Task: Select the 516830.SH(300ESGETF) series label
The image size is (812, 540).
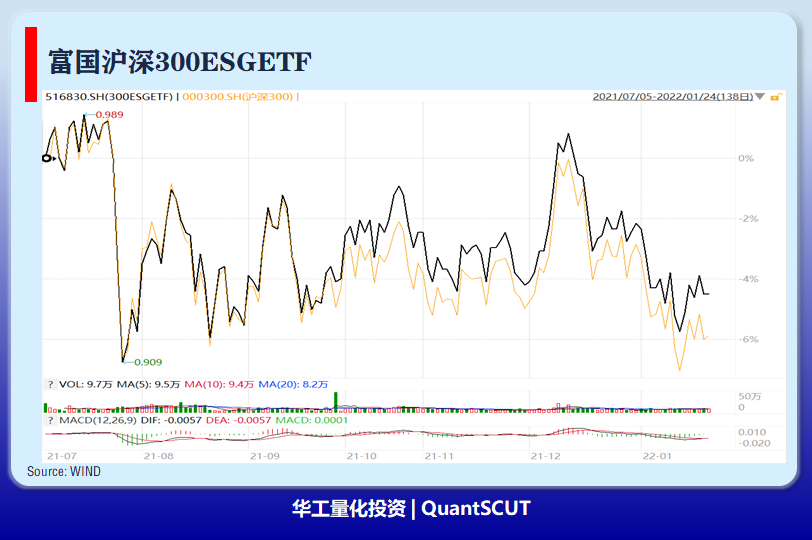Action: tap(109, 96)
